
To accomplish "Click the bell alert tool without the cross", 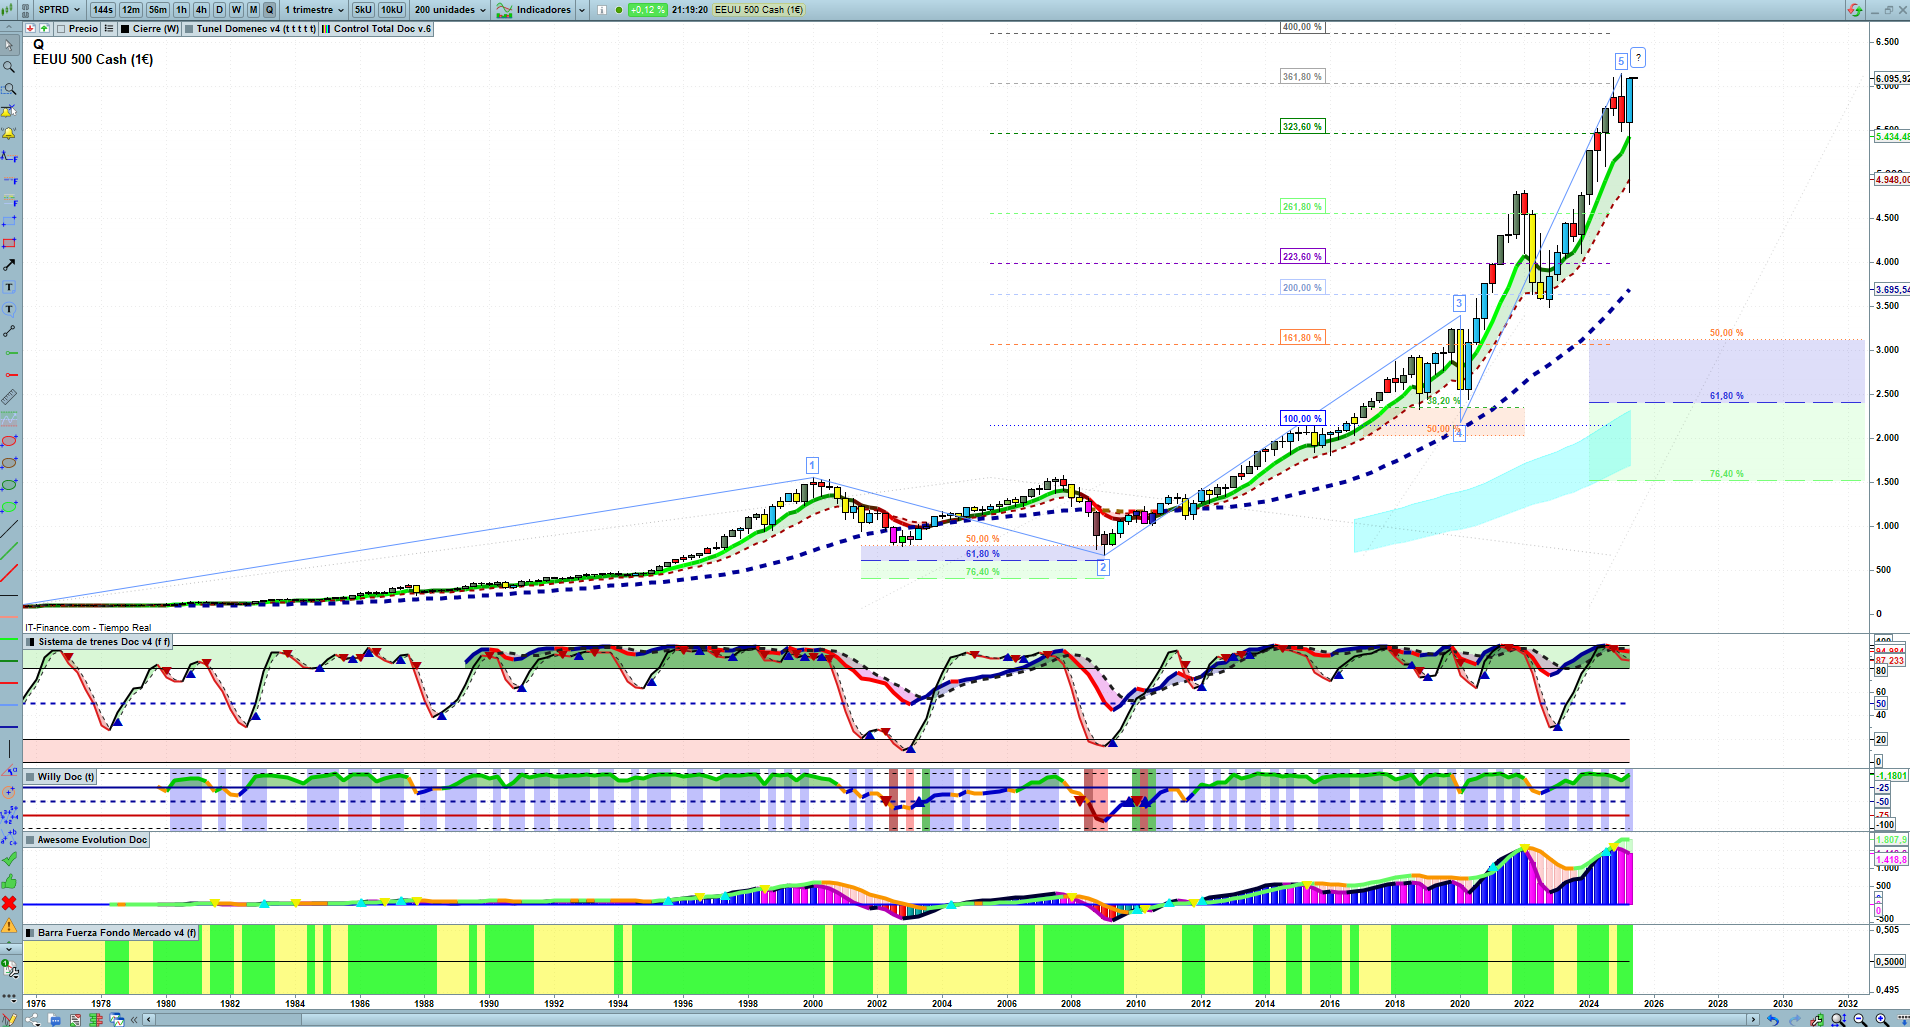I will point(9,133).
